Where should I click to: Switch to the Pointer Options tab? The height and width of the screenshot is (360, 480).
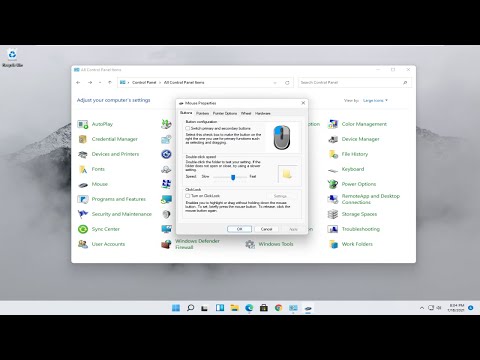pos(225,114)
